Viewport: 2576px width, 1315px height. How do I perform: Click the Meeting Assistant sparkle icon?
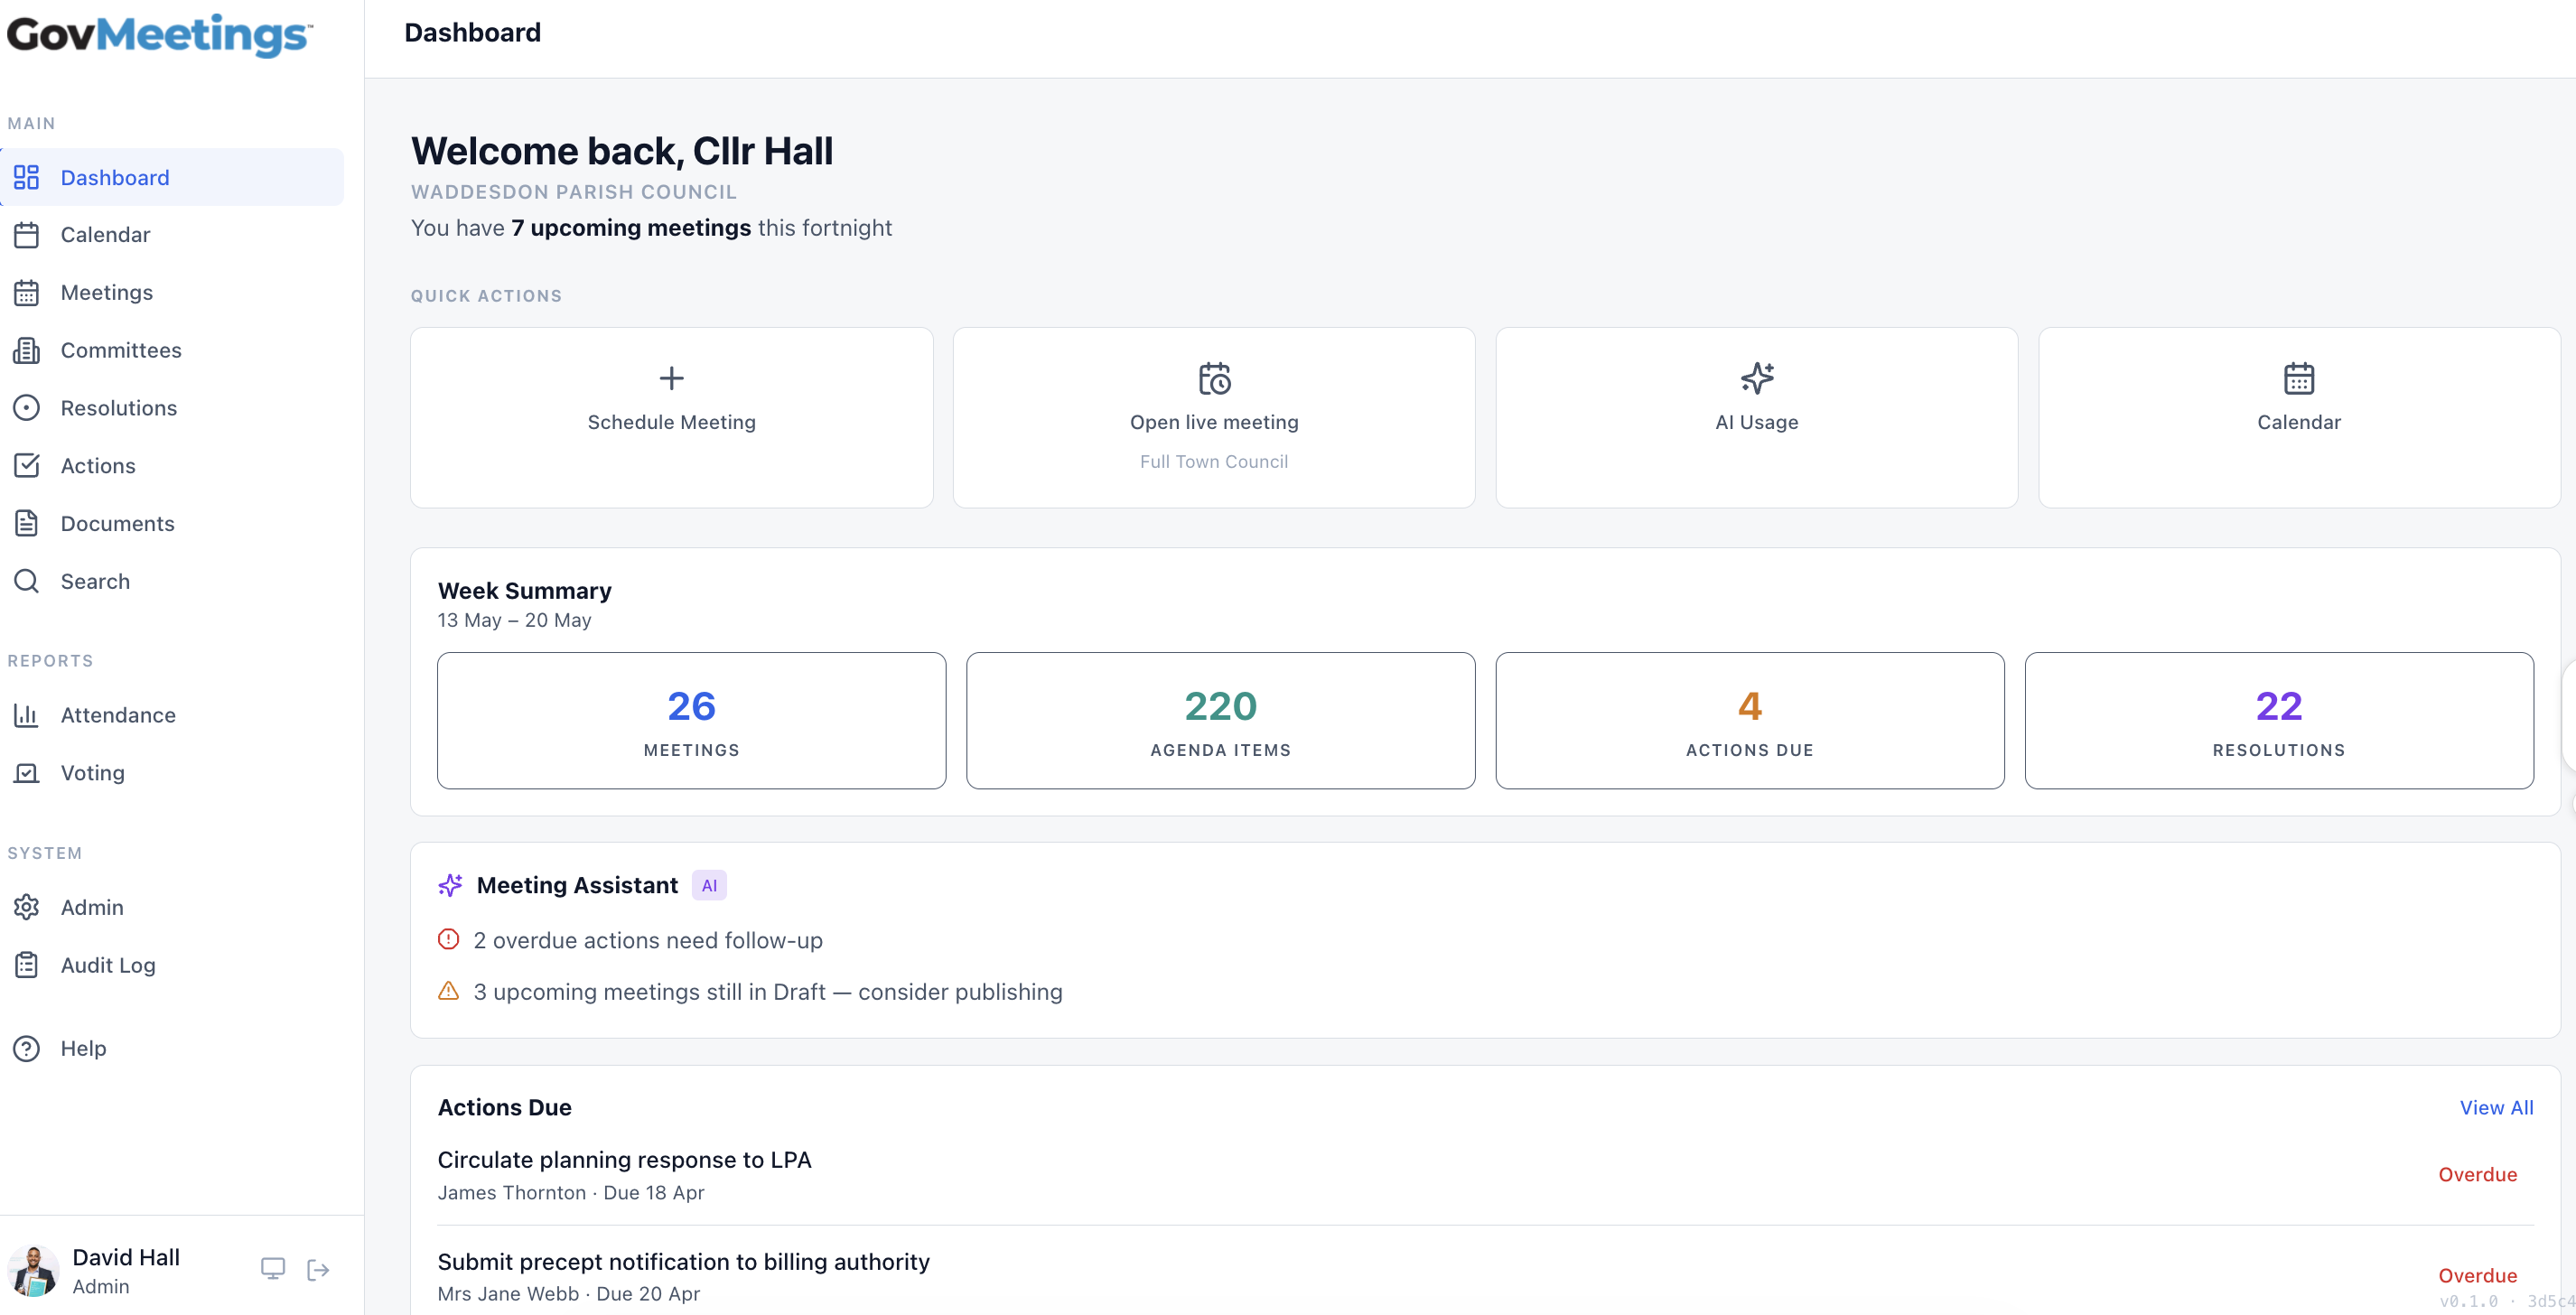[450, 885]
